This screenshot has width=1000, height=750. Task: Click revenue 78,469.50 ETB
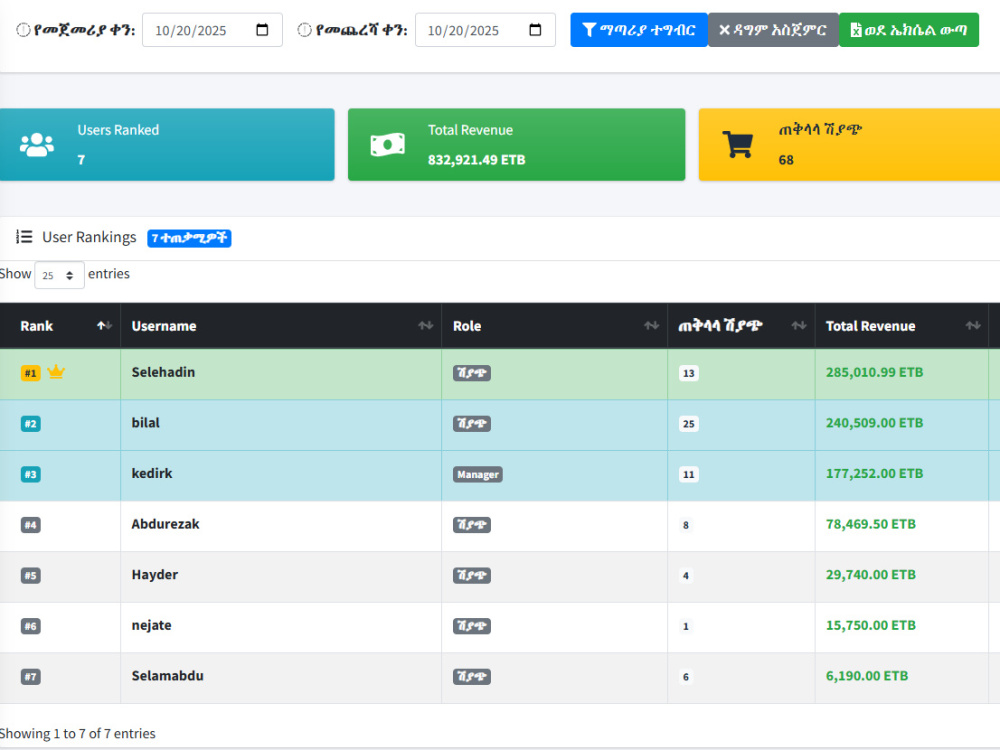click(871, 524)
